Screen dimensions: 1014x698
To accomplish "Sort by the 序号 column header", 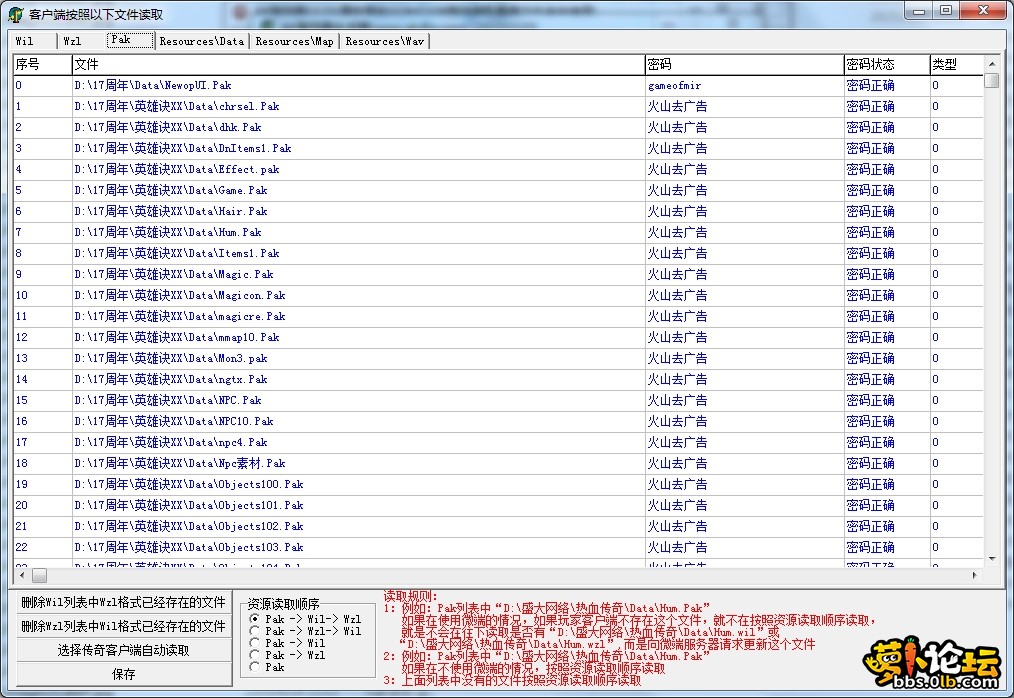I will click(43, 64).
